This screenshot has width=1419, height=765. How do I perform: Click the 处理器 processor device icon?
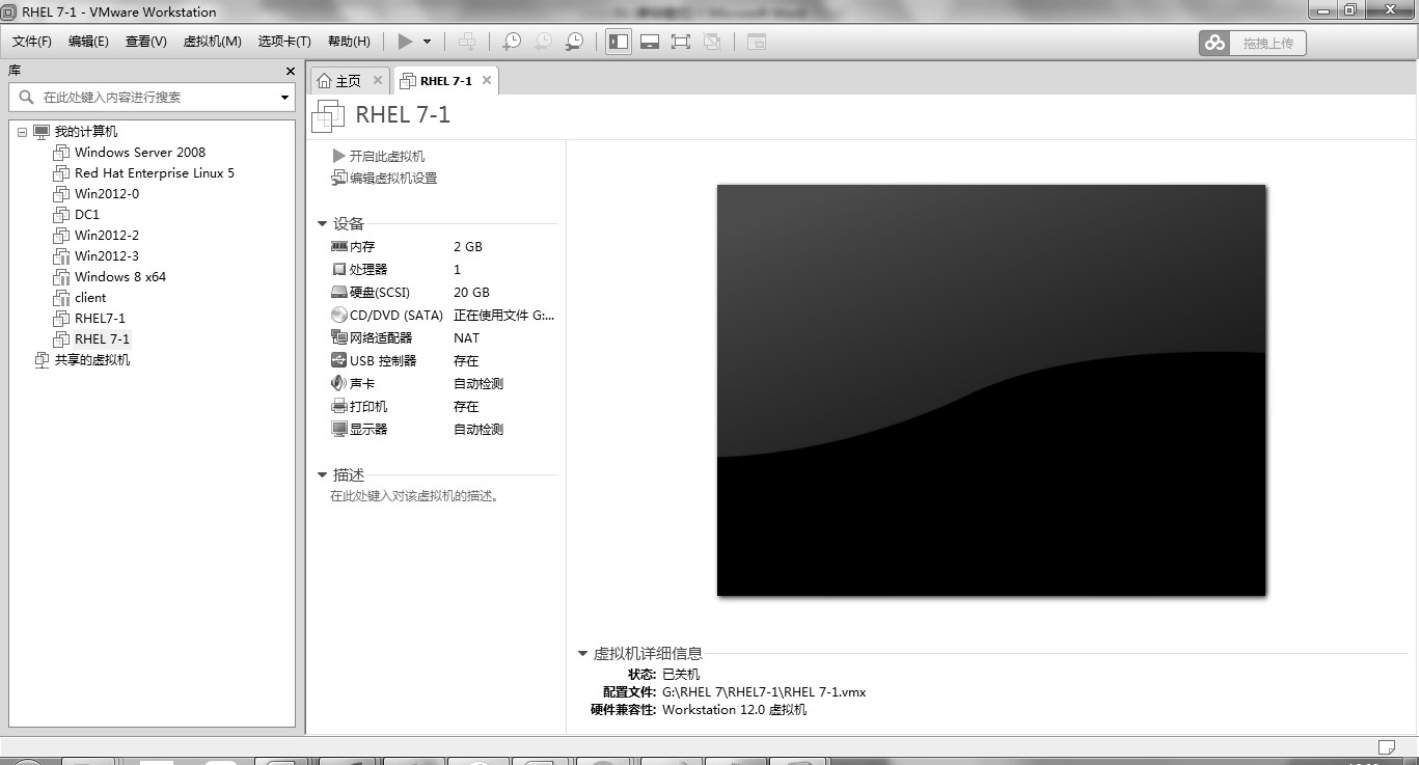338,269
